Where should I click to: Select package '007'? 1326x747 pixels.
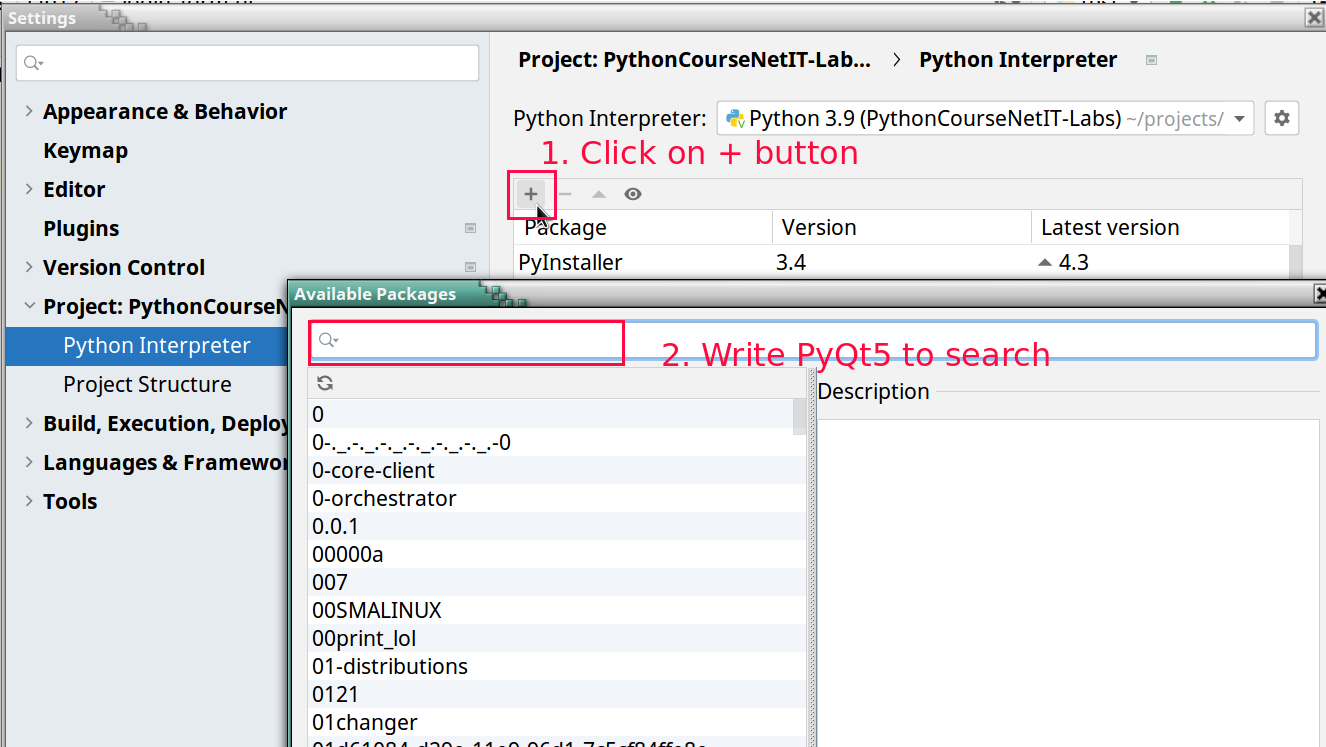[x=557, y=582]
